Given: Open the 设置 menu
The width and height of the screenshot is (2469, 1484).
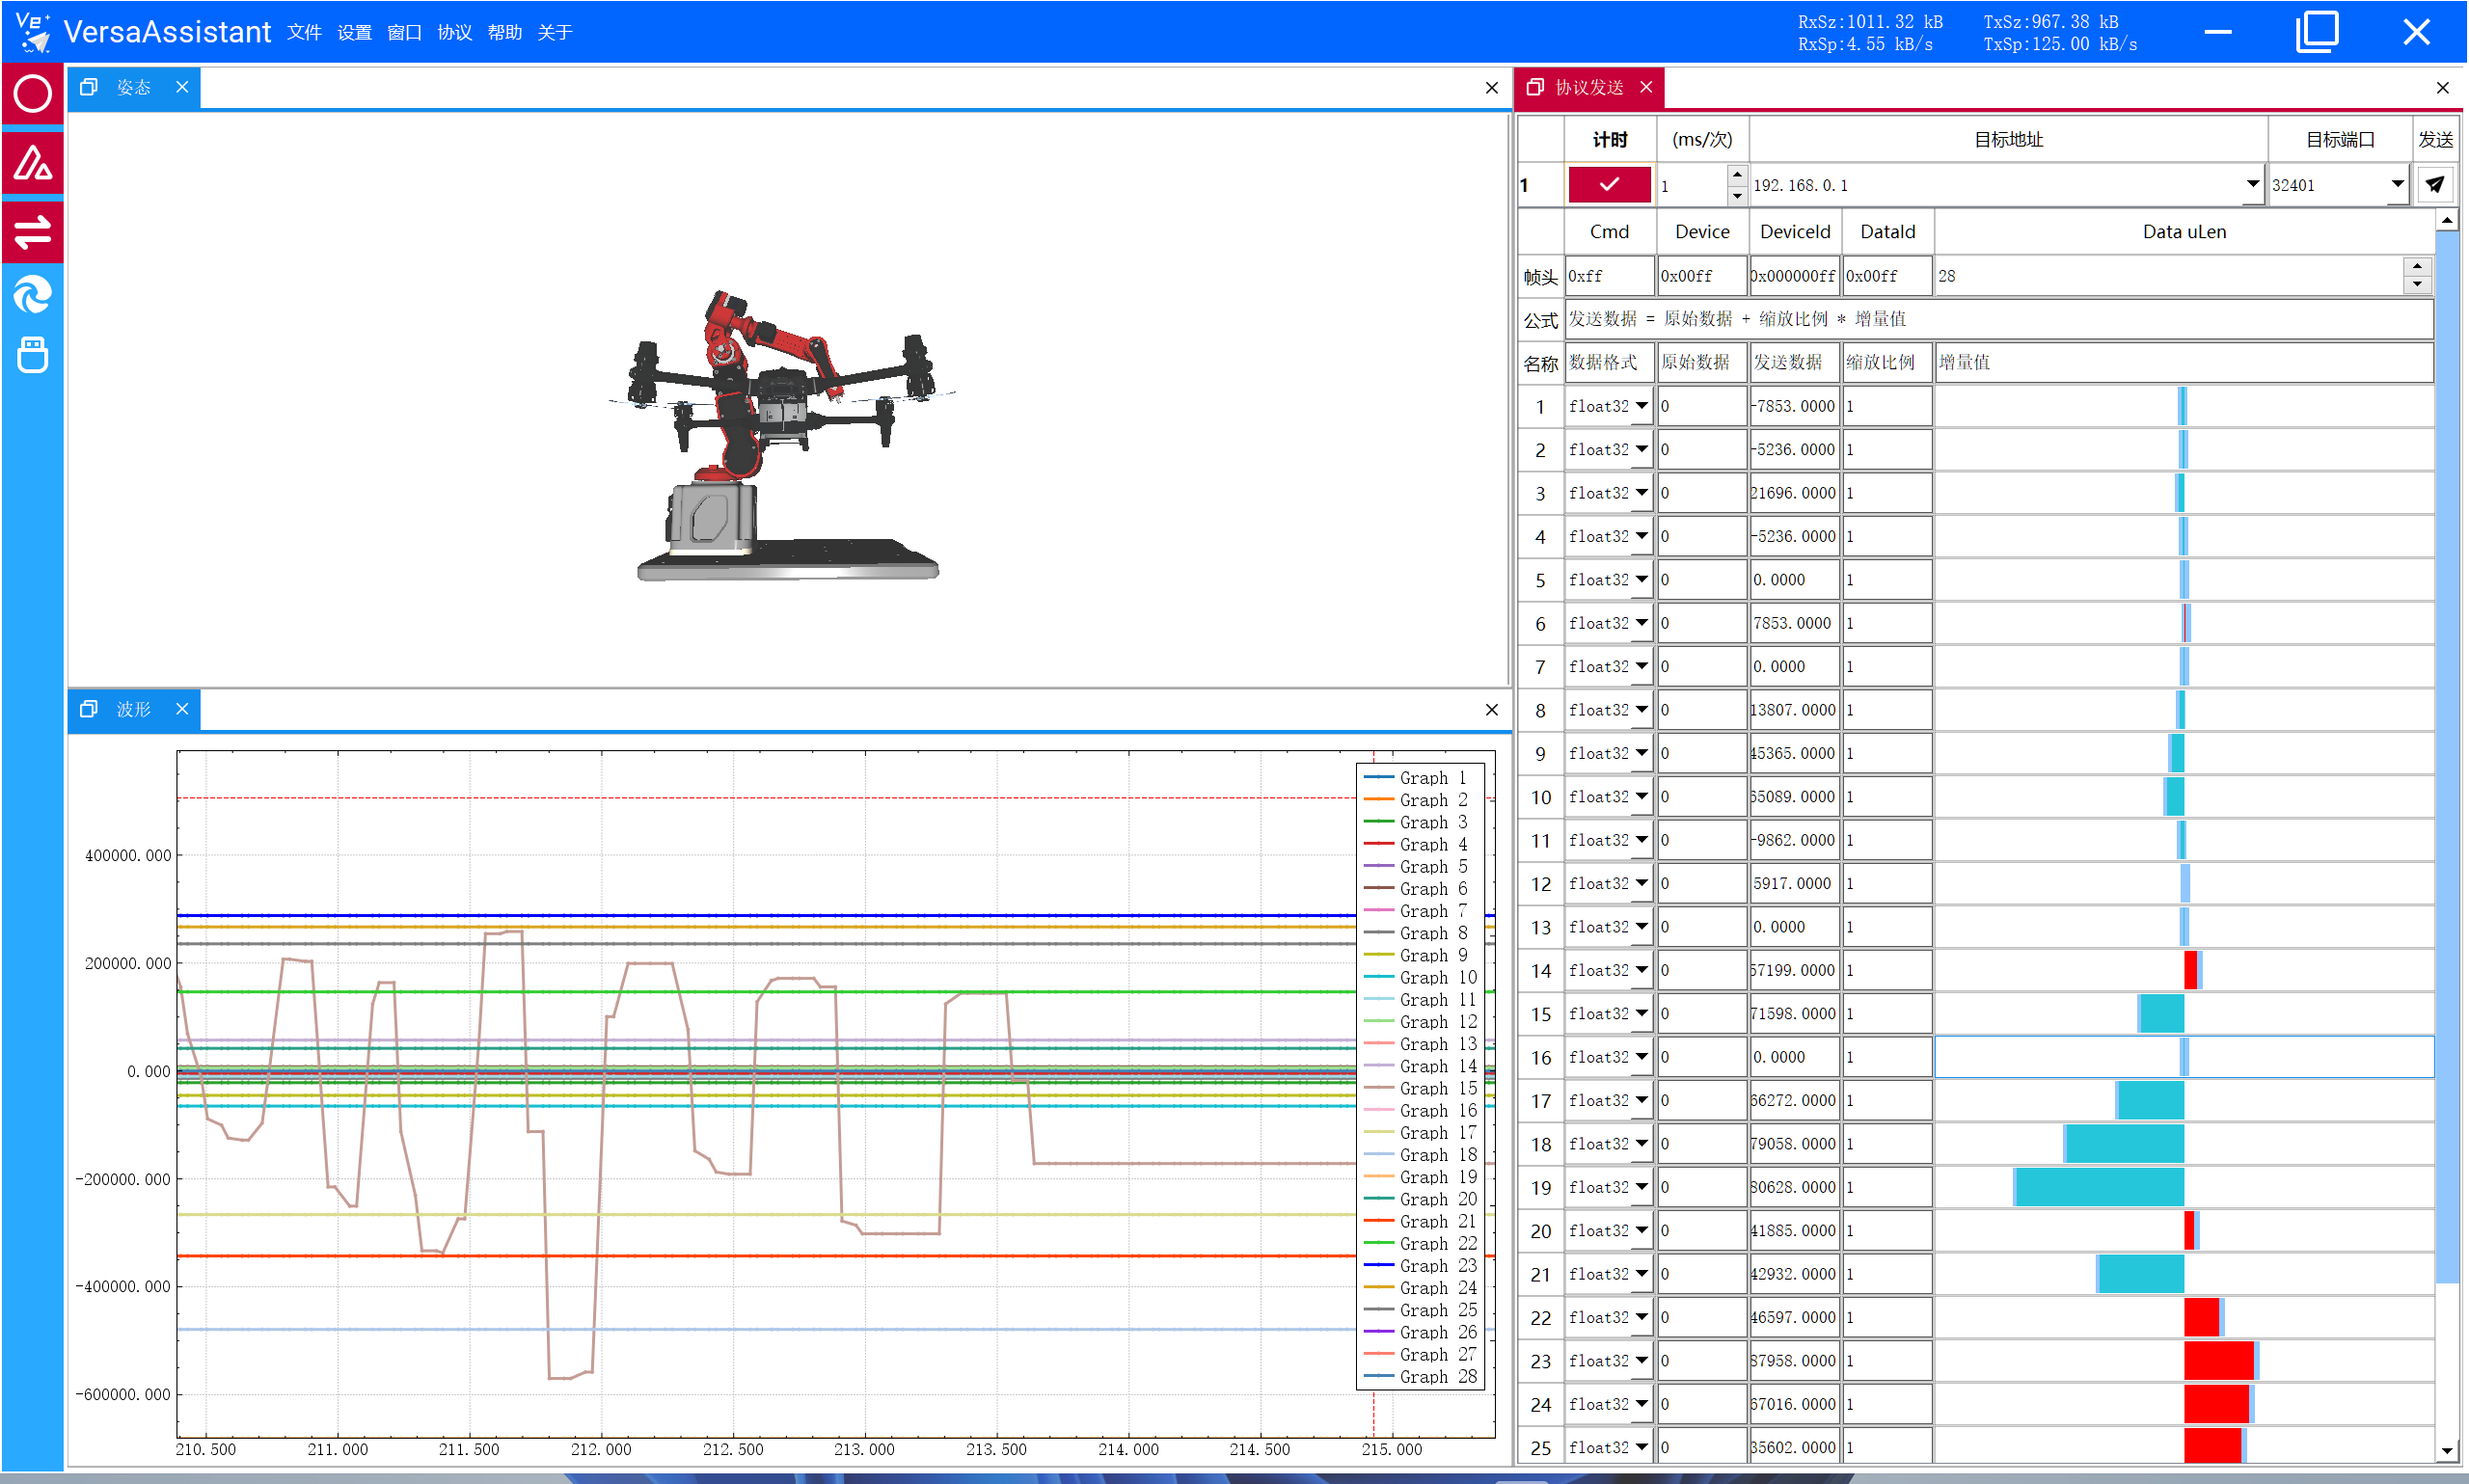Looking at the screenshot, I should tap(354, 32).
